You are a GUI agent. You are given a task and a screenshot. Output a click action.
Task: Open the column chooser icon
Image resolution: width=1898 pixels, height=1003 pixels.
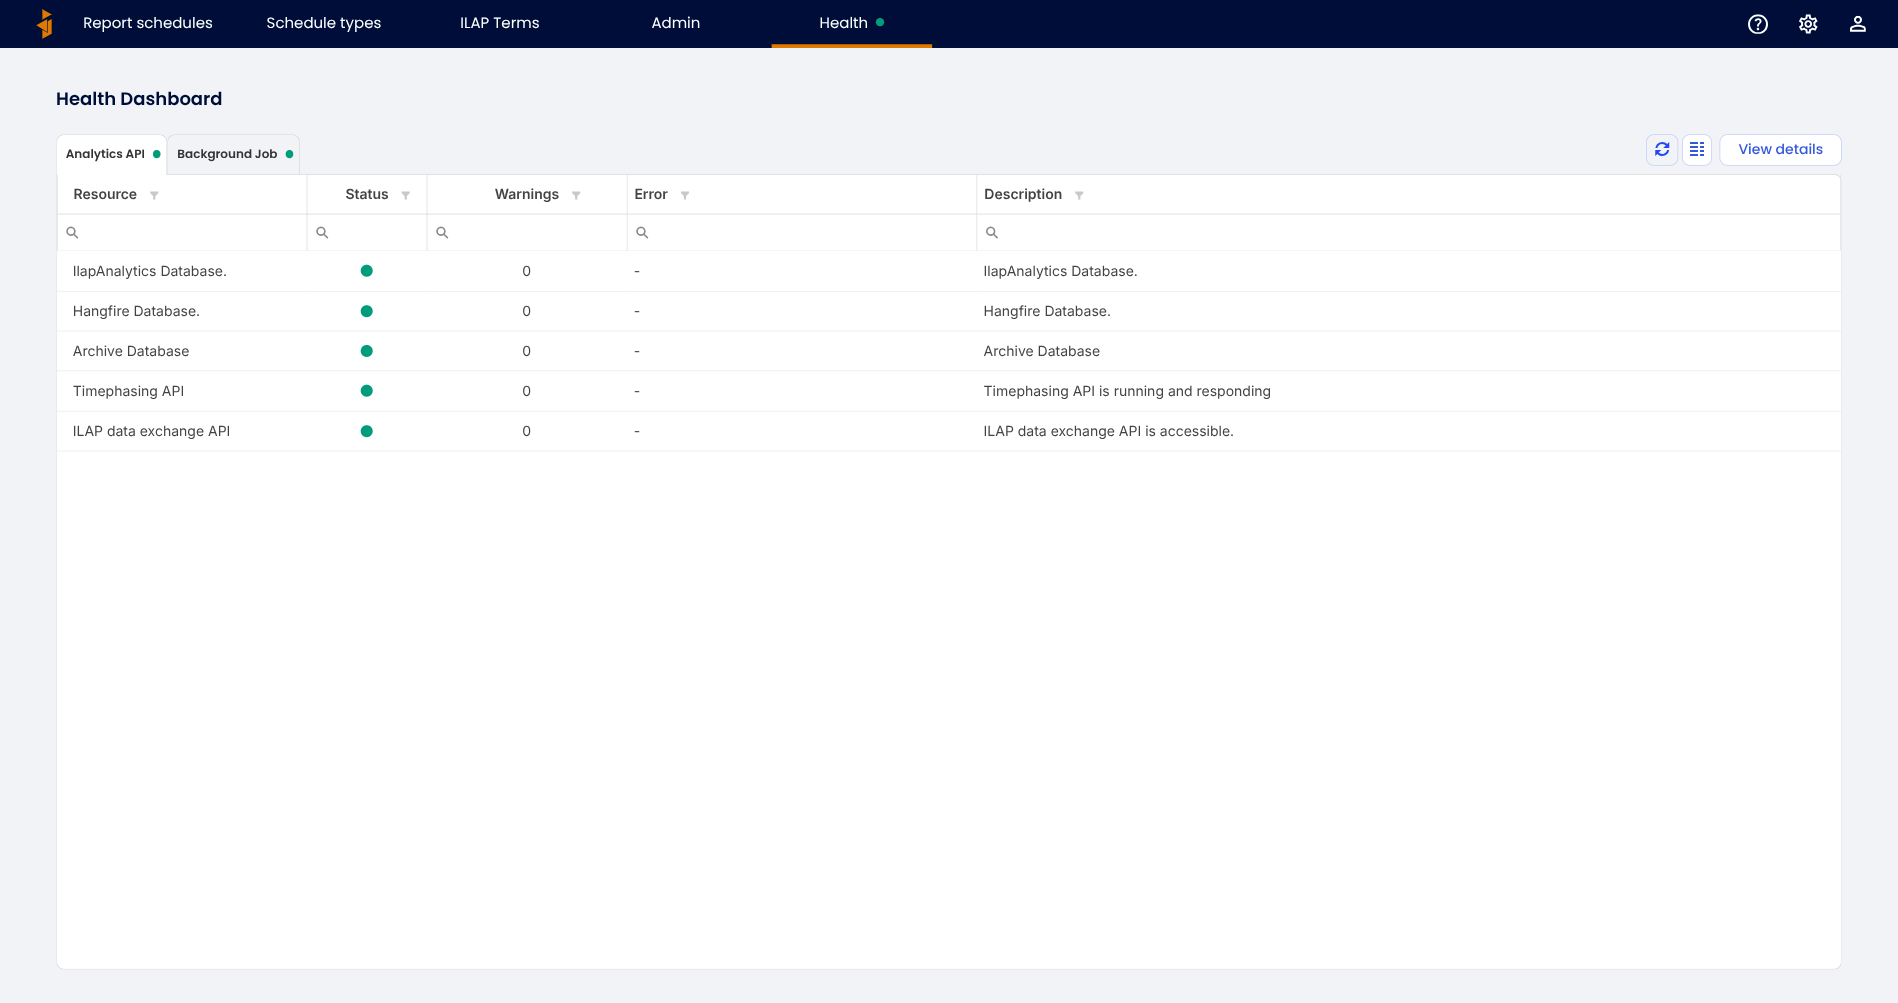coord(1697,150)
